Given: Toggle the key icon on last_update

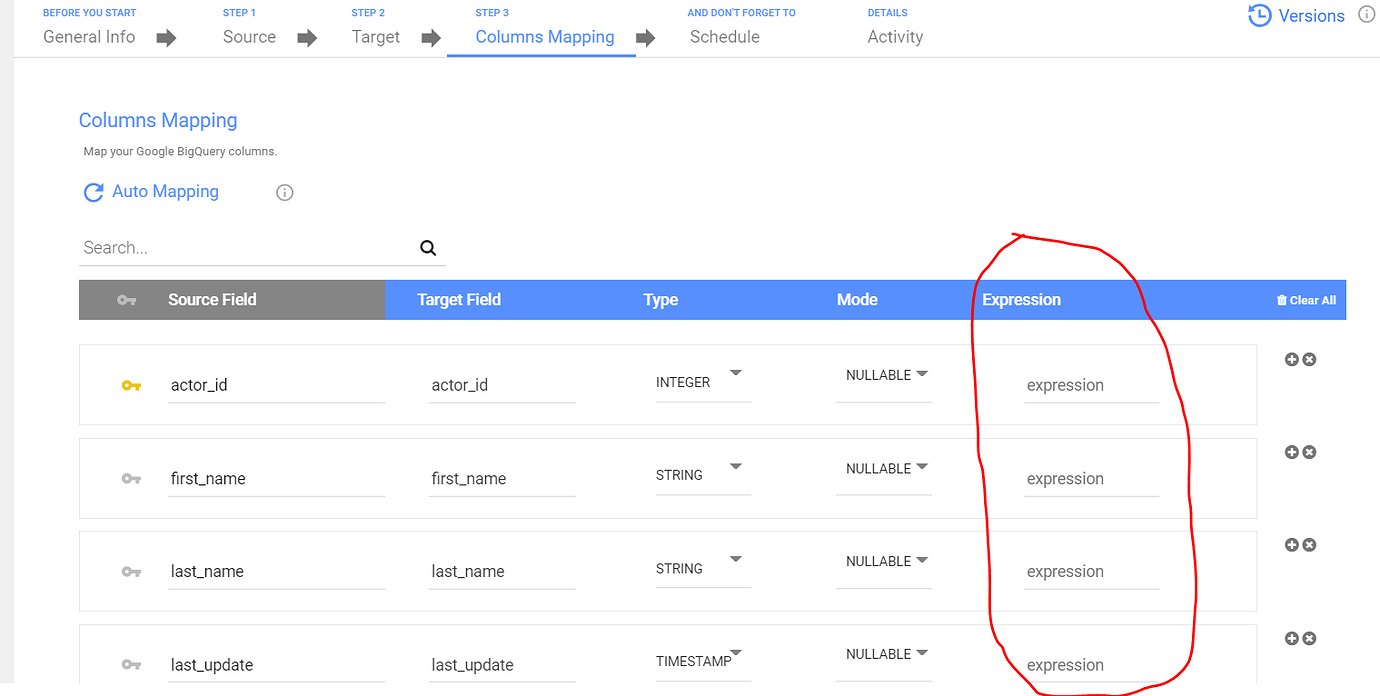Looking at the screenshot, I should [x=131, y=665].
